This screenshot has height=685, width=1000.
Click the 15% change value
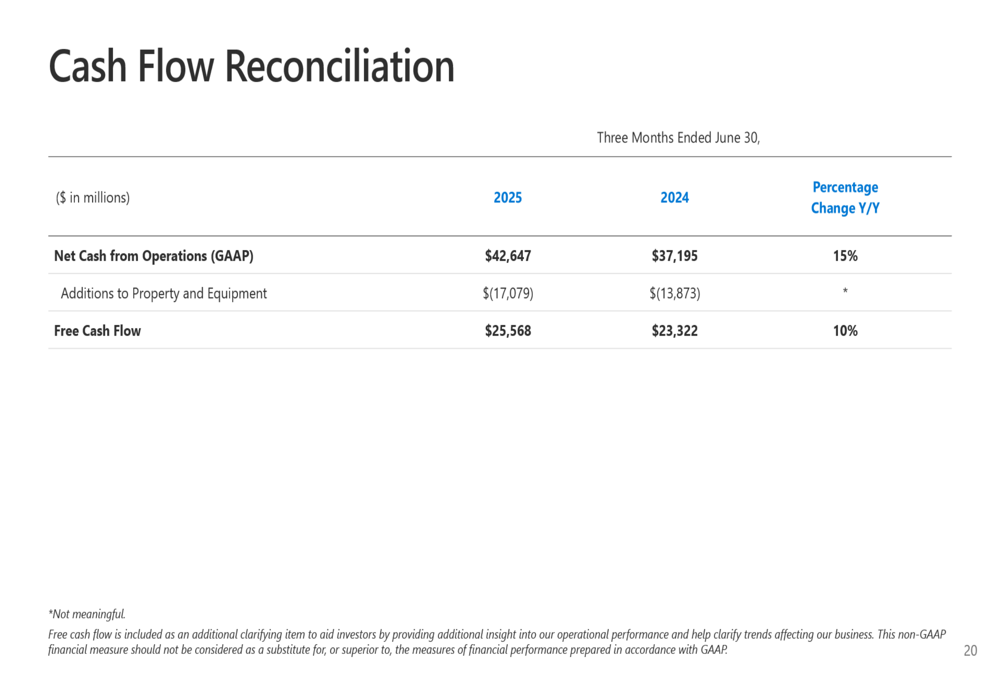coord(845,256)
